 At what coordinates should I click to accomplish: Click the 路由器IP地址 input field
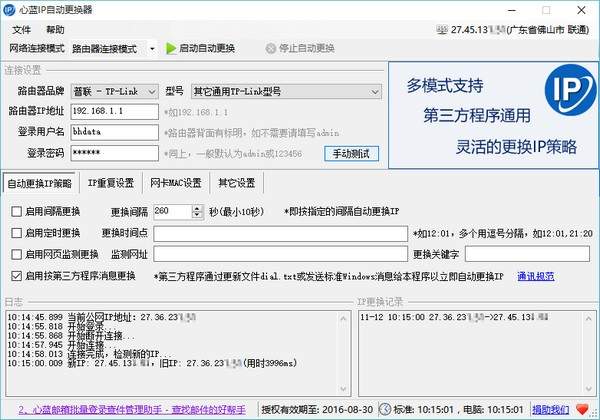[x=115, y=110]
